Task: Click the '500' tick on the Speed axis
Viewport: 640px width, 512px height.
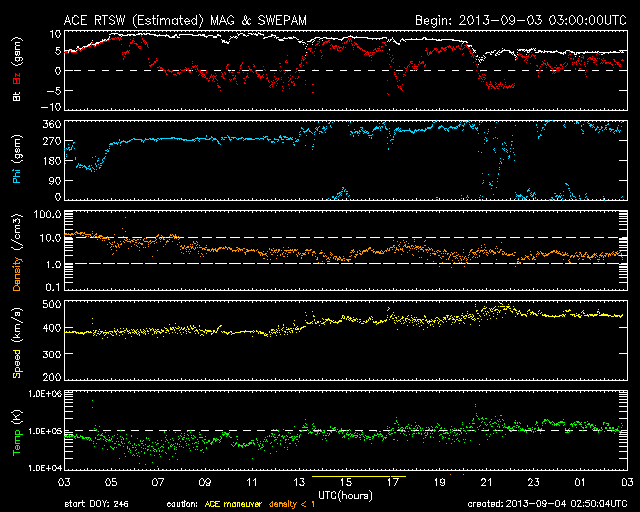Action: pos(52,304)
